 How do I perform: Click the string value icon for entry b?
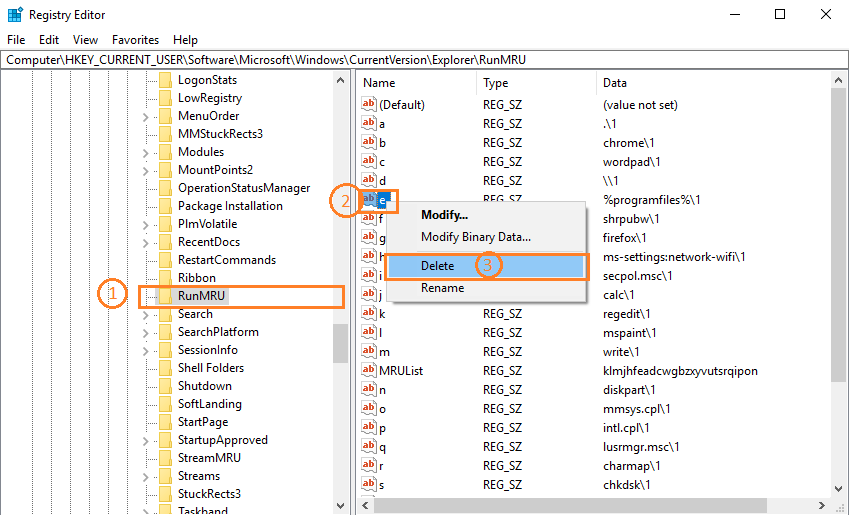(369, 142)
